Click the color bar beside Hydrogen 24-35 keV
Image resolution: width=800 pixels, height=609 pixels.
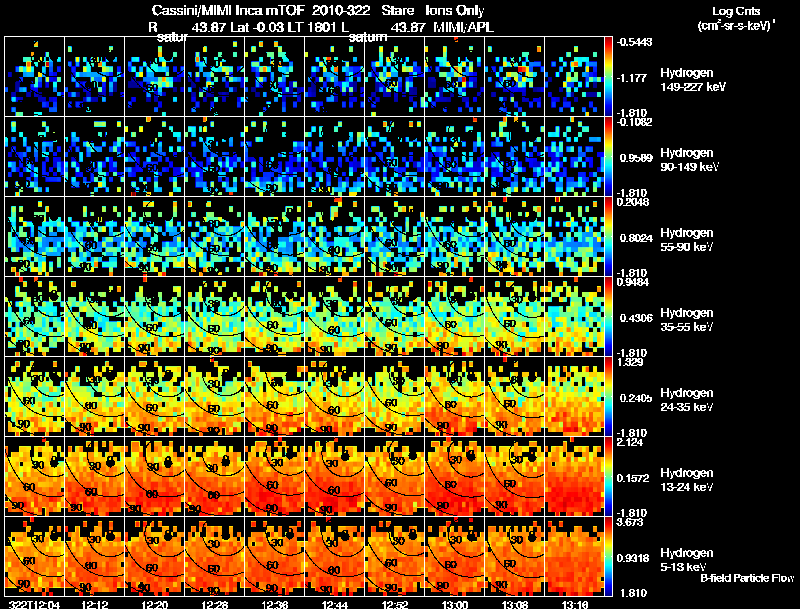pos(608,397)
